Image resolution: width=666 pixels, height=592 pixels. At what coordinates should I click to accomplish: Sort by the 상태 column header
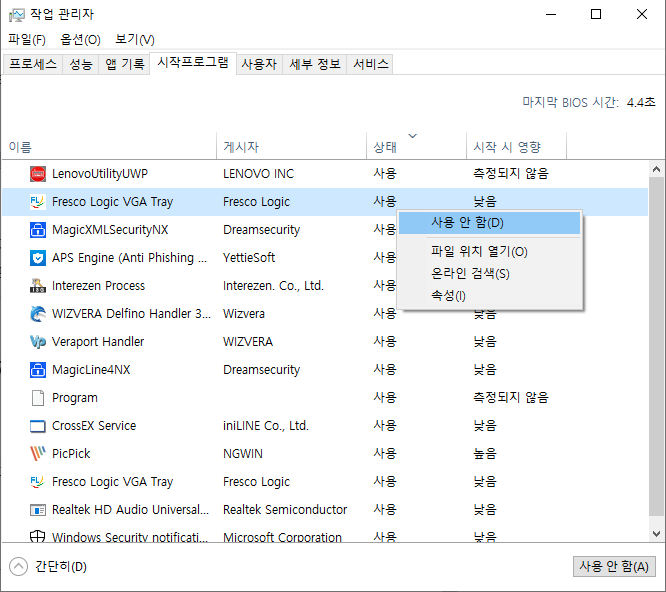click(x=416, y=147)
